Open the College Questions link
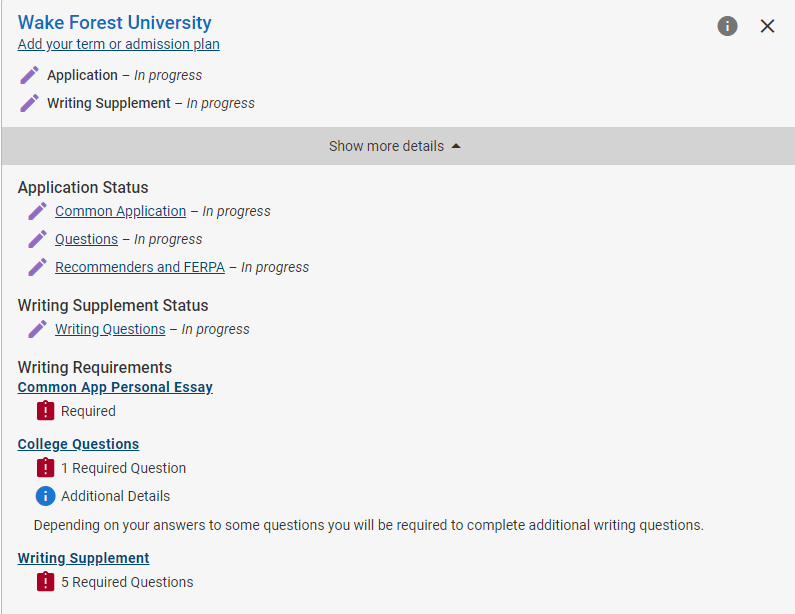Viewport: 795px width, 614px height. pyautogui.click(x=78, y=444)
